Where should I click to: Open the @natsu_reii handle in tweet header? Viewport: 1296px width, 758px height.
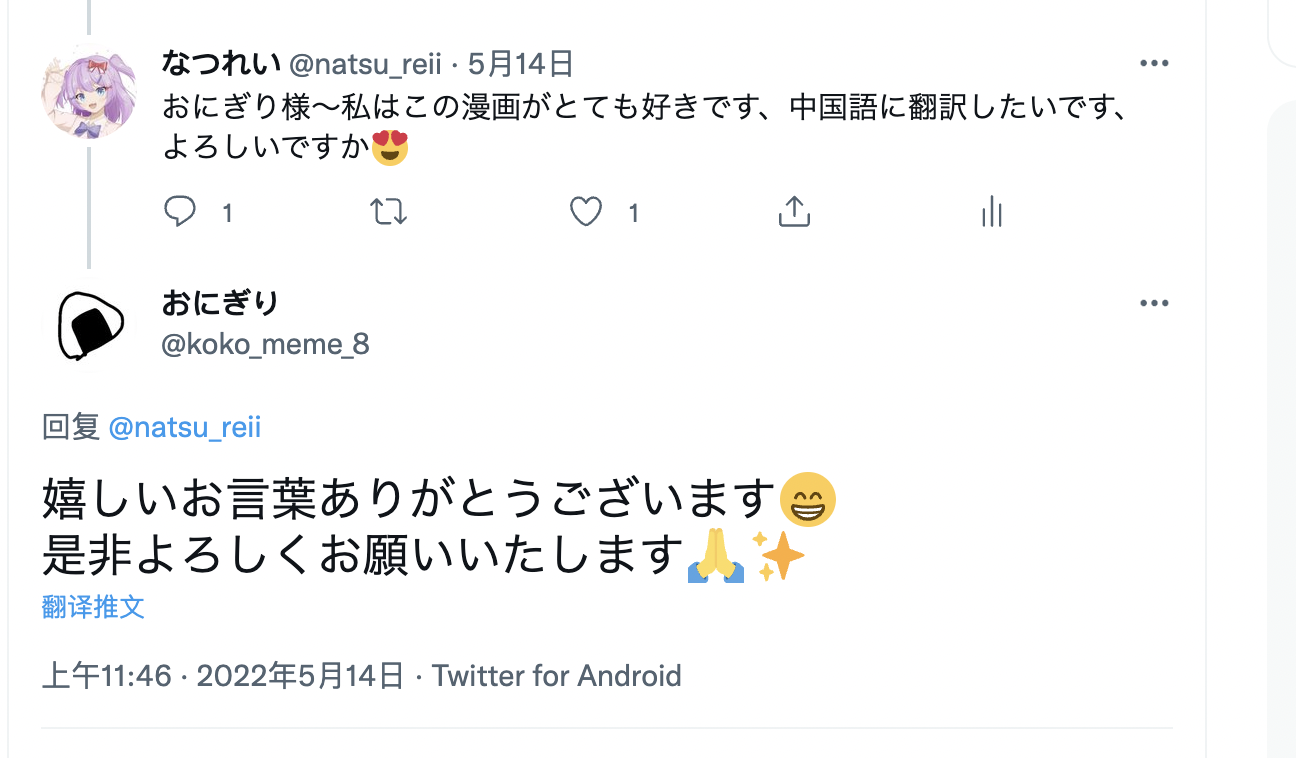[x=365, y=65]
